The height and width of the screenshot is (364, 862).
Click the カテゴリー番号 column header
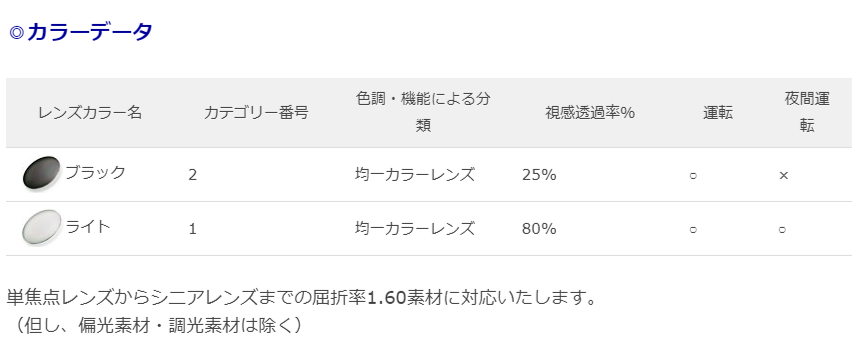(x=256, y=113)
